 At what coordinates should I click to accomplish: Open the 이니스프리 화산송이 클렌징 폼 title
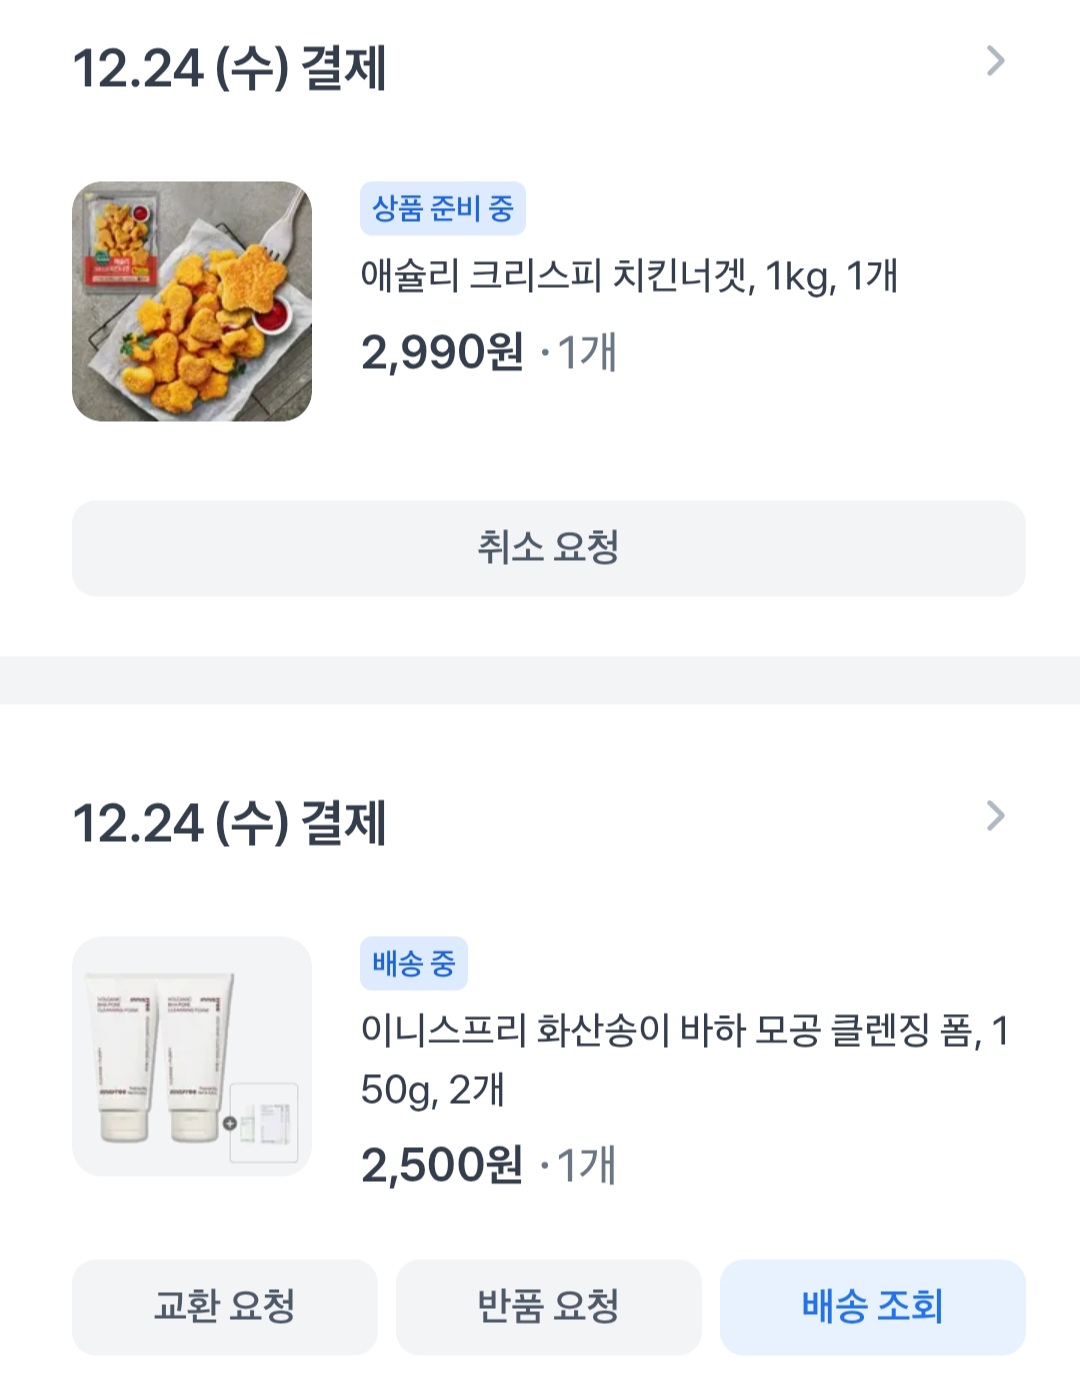click(684, 1058)
